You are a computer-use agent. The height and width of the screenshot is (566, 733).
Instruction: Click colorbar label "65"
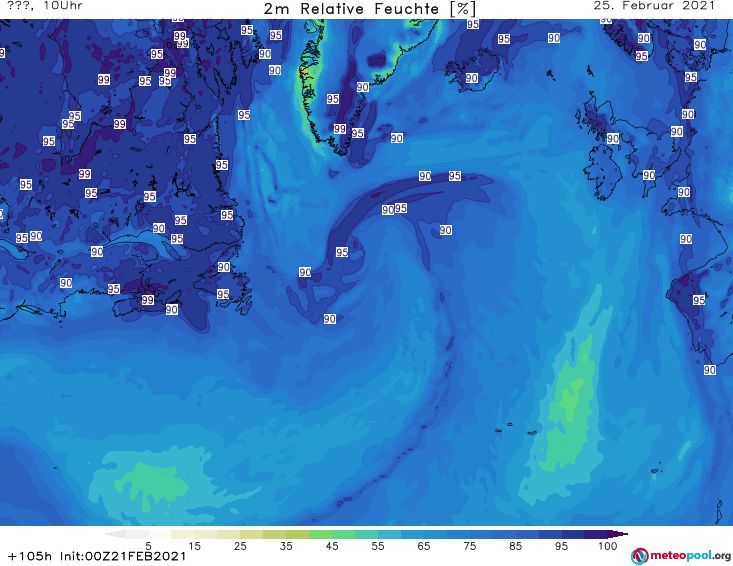[x=424, y=546]
